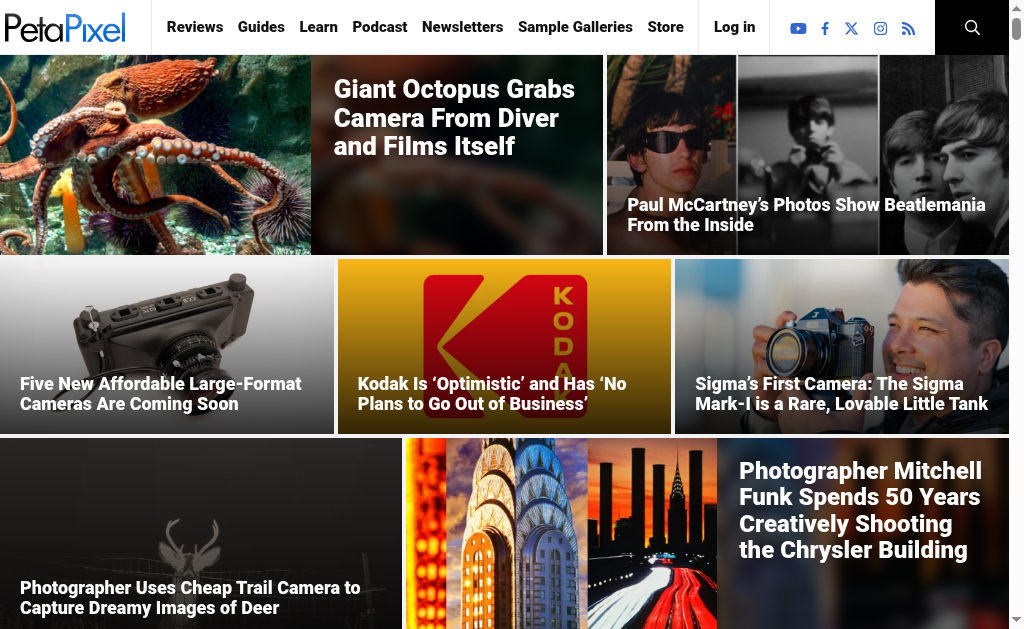
Task: Open the Guides menu item
Action: tap(261, 27)
